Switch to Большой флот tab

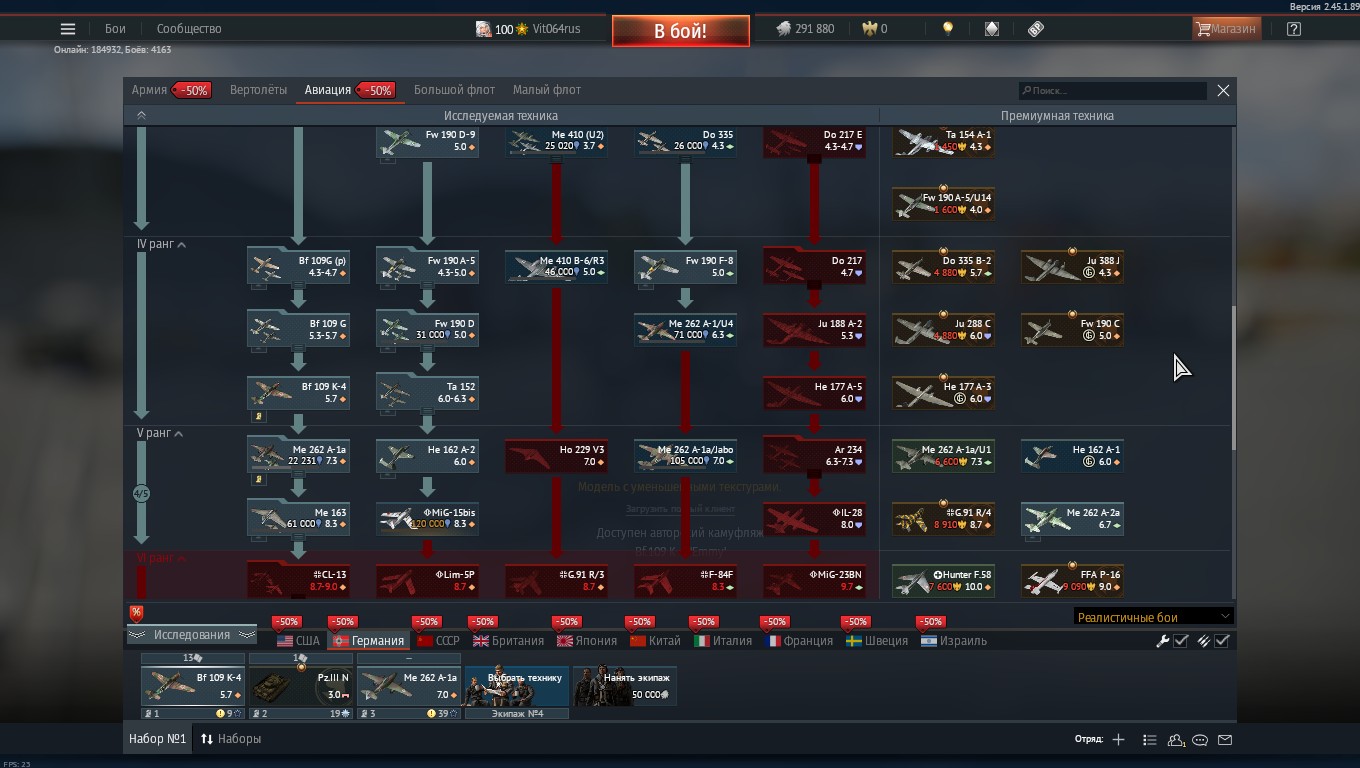point(454,90)
